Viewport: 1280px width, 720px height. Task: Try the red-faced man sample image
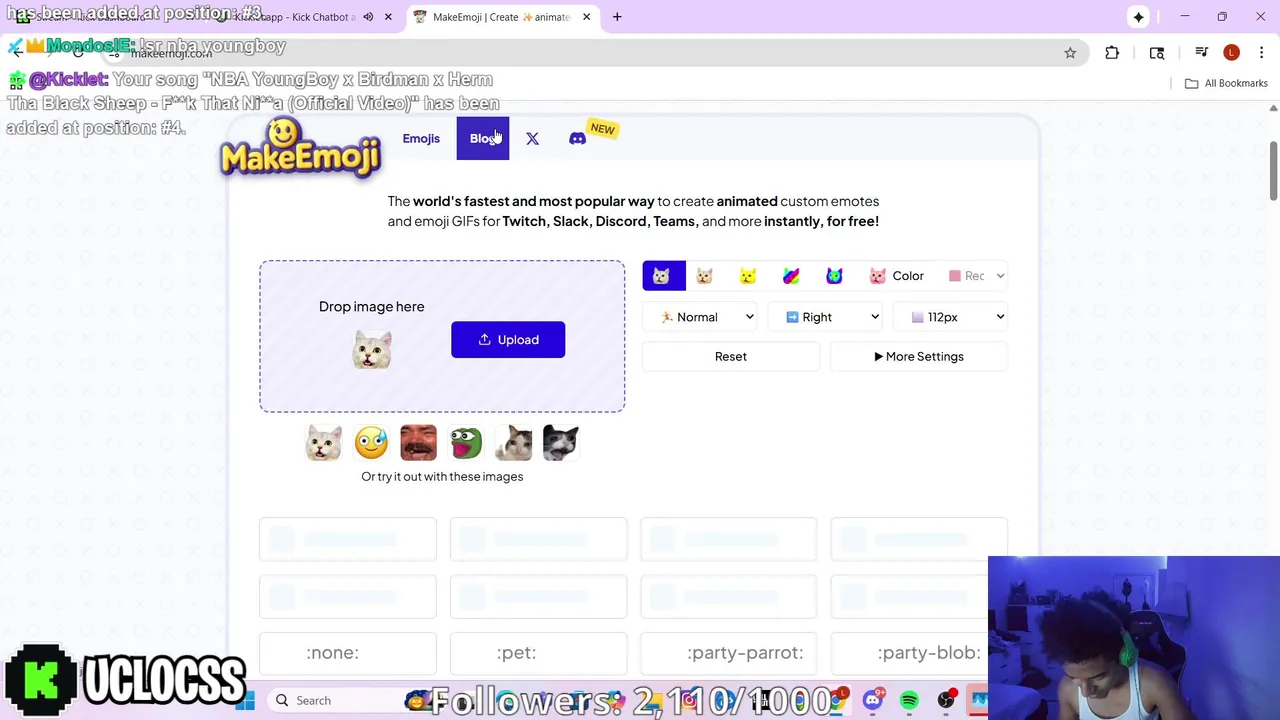(x=418, y=443)
